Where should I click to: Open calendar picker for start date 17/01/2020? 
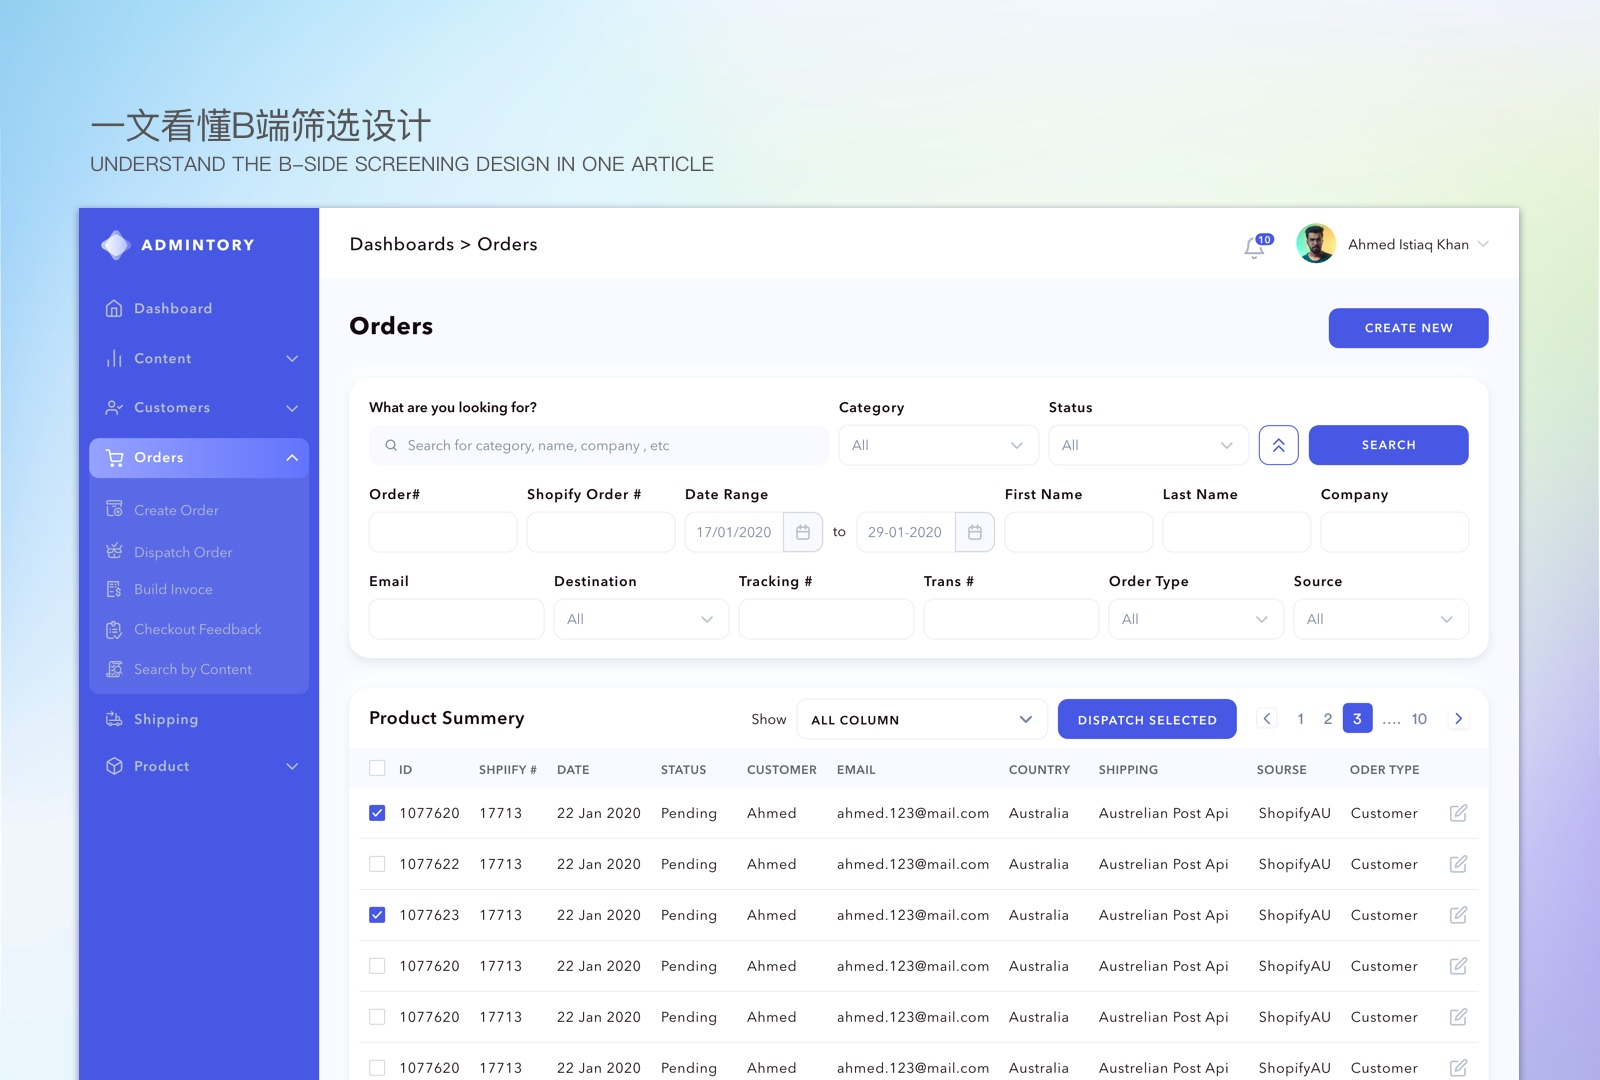click(803, 532)
